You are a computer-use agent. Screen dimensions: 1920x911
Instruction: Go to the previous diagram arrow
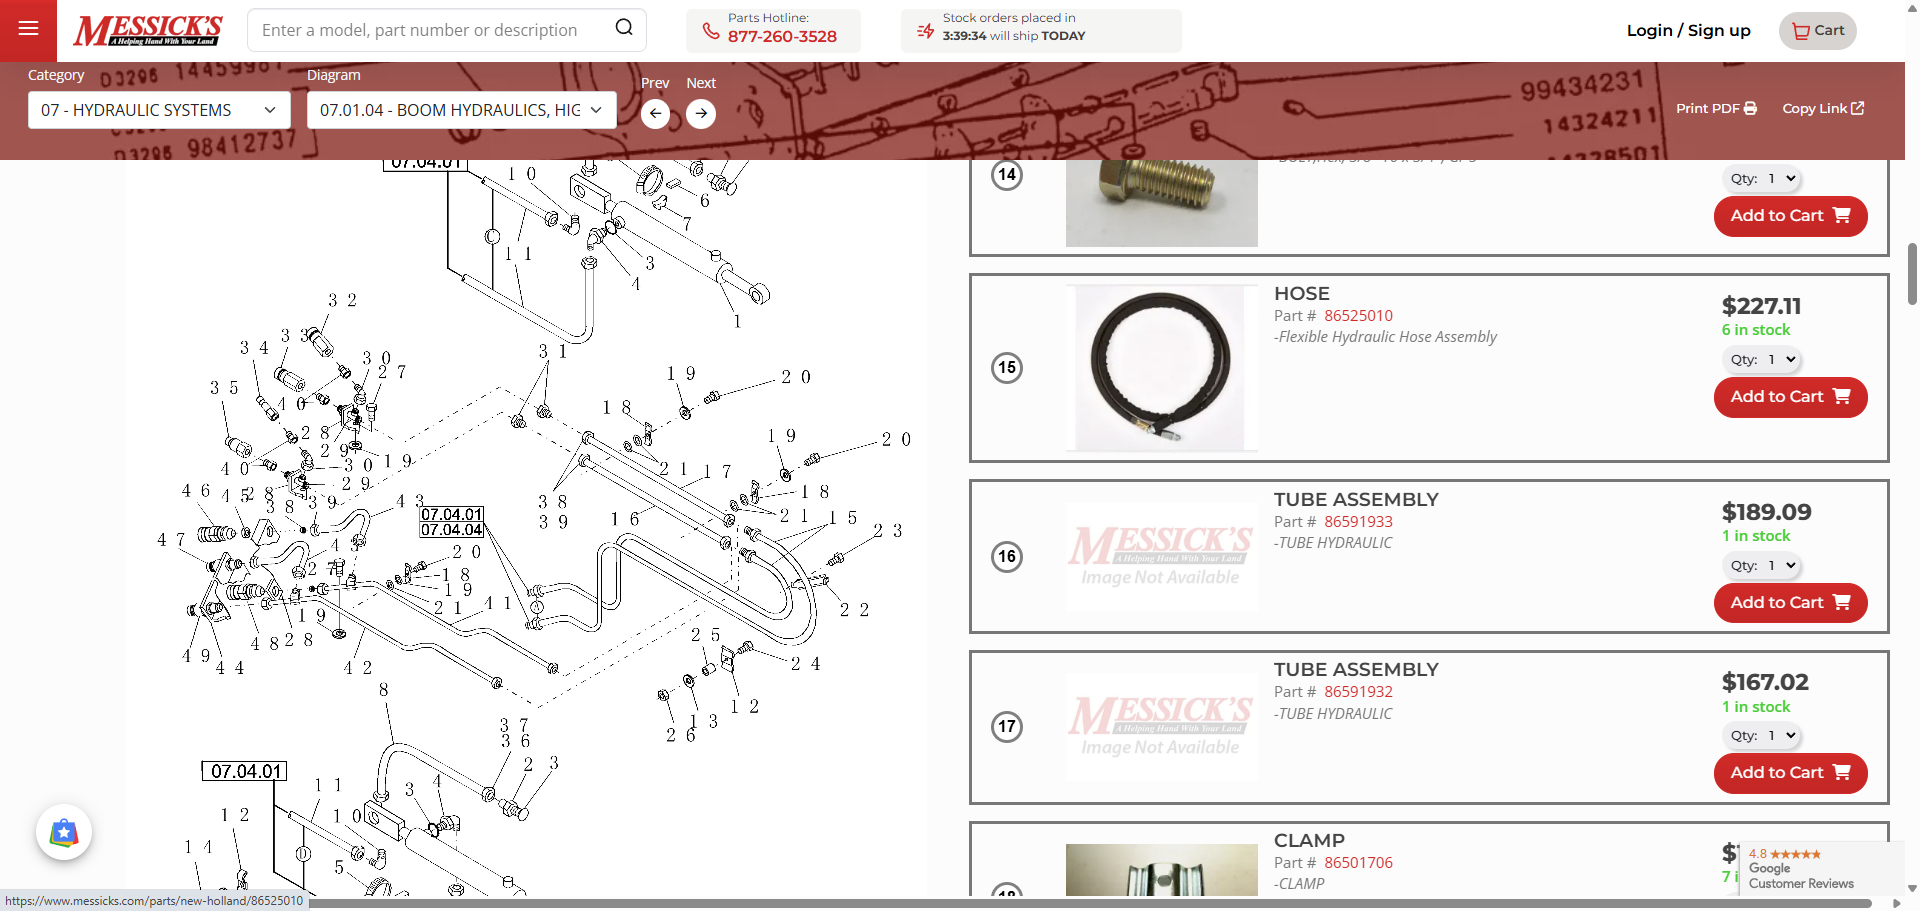655,113
